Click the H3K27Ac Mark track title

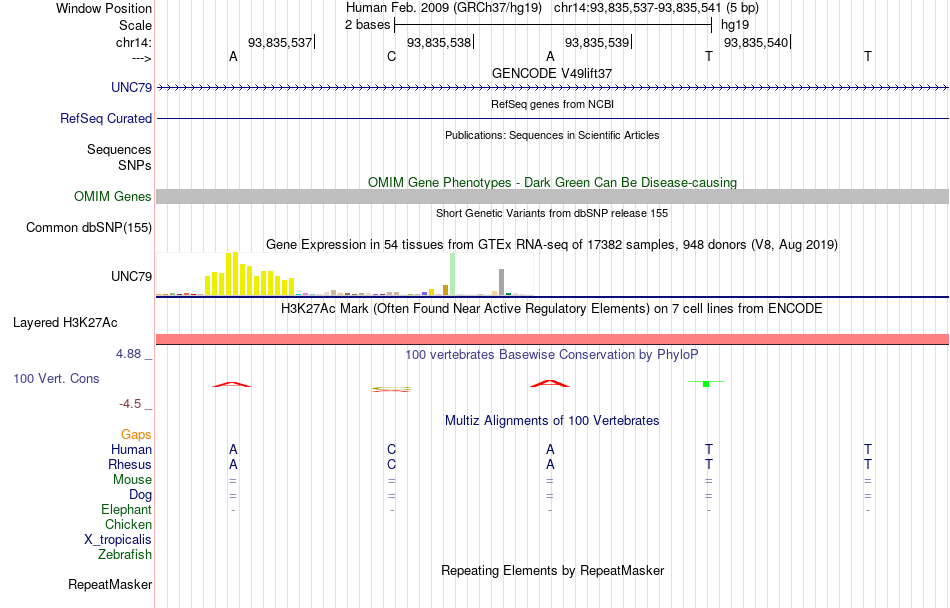551,309
